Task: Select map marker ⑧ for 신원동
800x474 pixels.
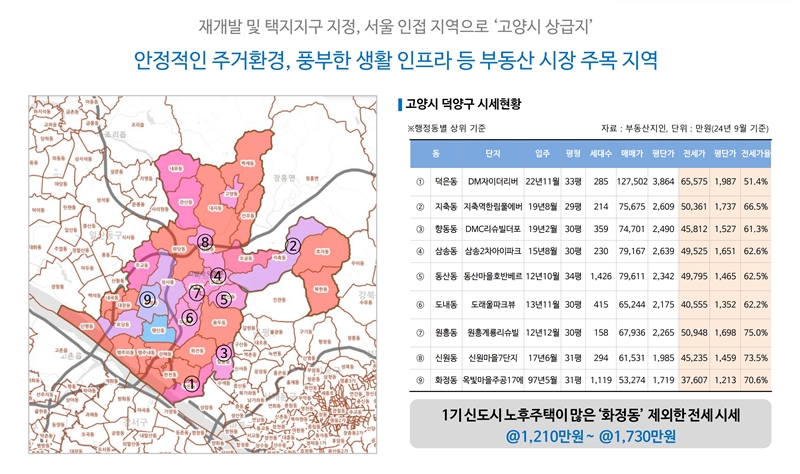Action: coord(204,241)
